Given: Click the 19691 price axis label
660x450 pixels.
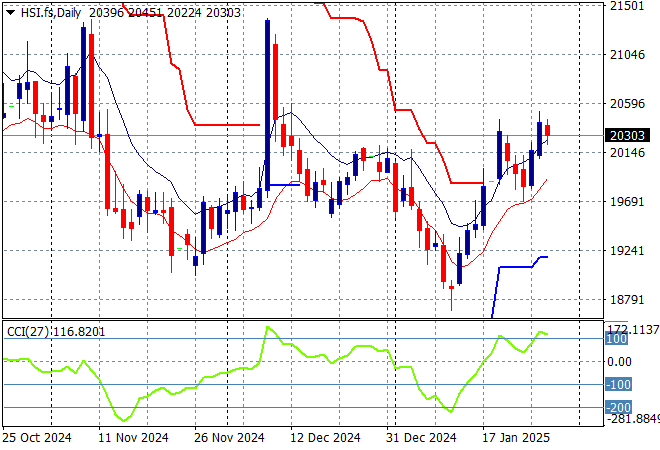Looking at the screenshot, I should pyautogui.click(x=627, y=202).
